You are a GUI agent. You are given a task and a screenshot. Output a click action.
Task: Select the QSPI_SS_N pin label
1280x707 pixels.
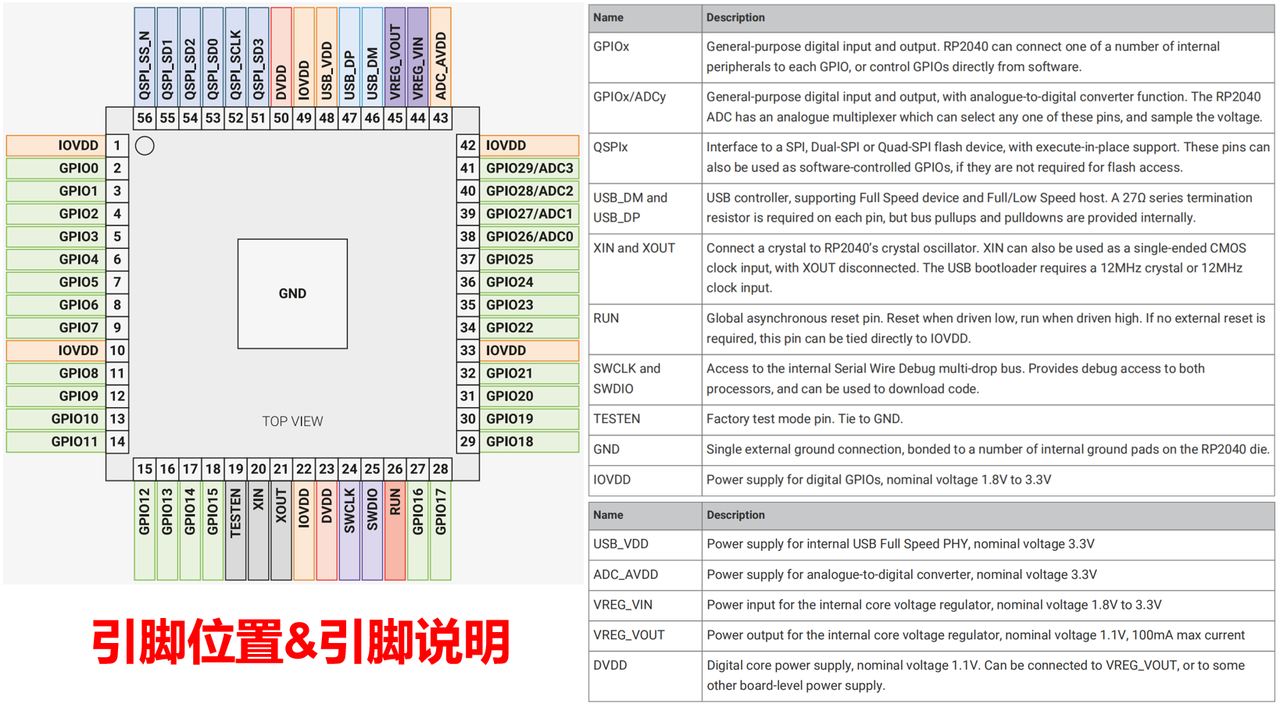pyautogui.click(x=145, y=56)
